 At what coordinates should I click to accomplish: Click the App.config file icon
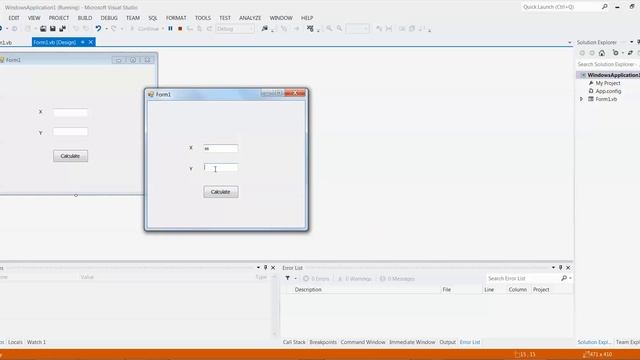coord(591,91)
